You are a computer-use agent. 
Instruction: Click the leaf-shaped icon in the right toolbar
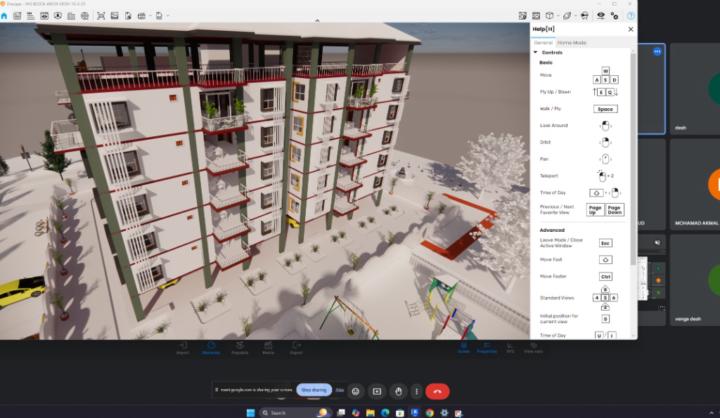(567, 16)
